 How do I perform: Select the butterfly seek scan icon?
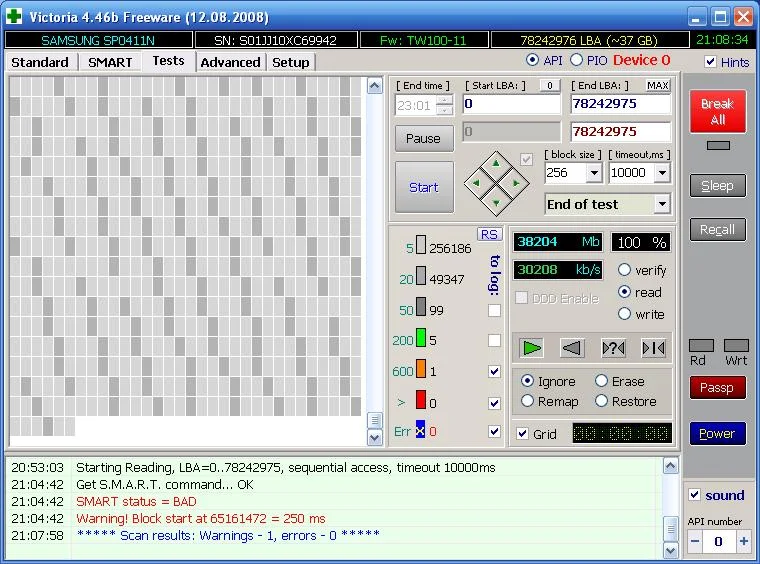pyautogui.click(x=653, y=348)
